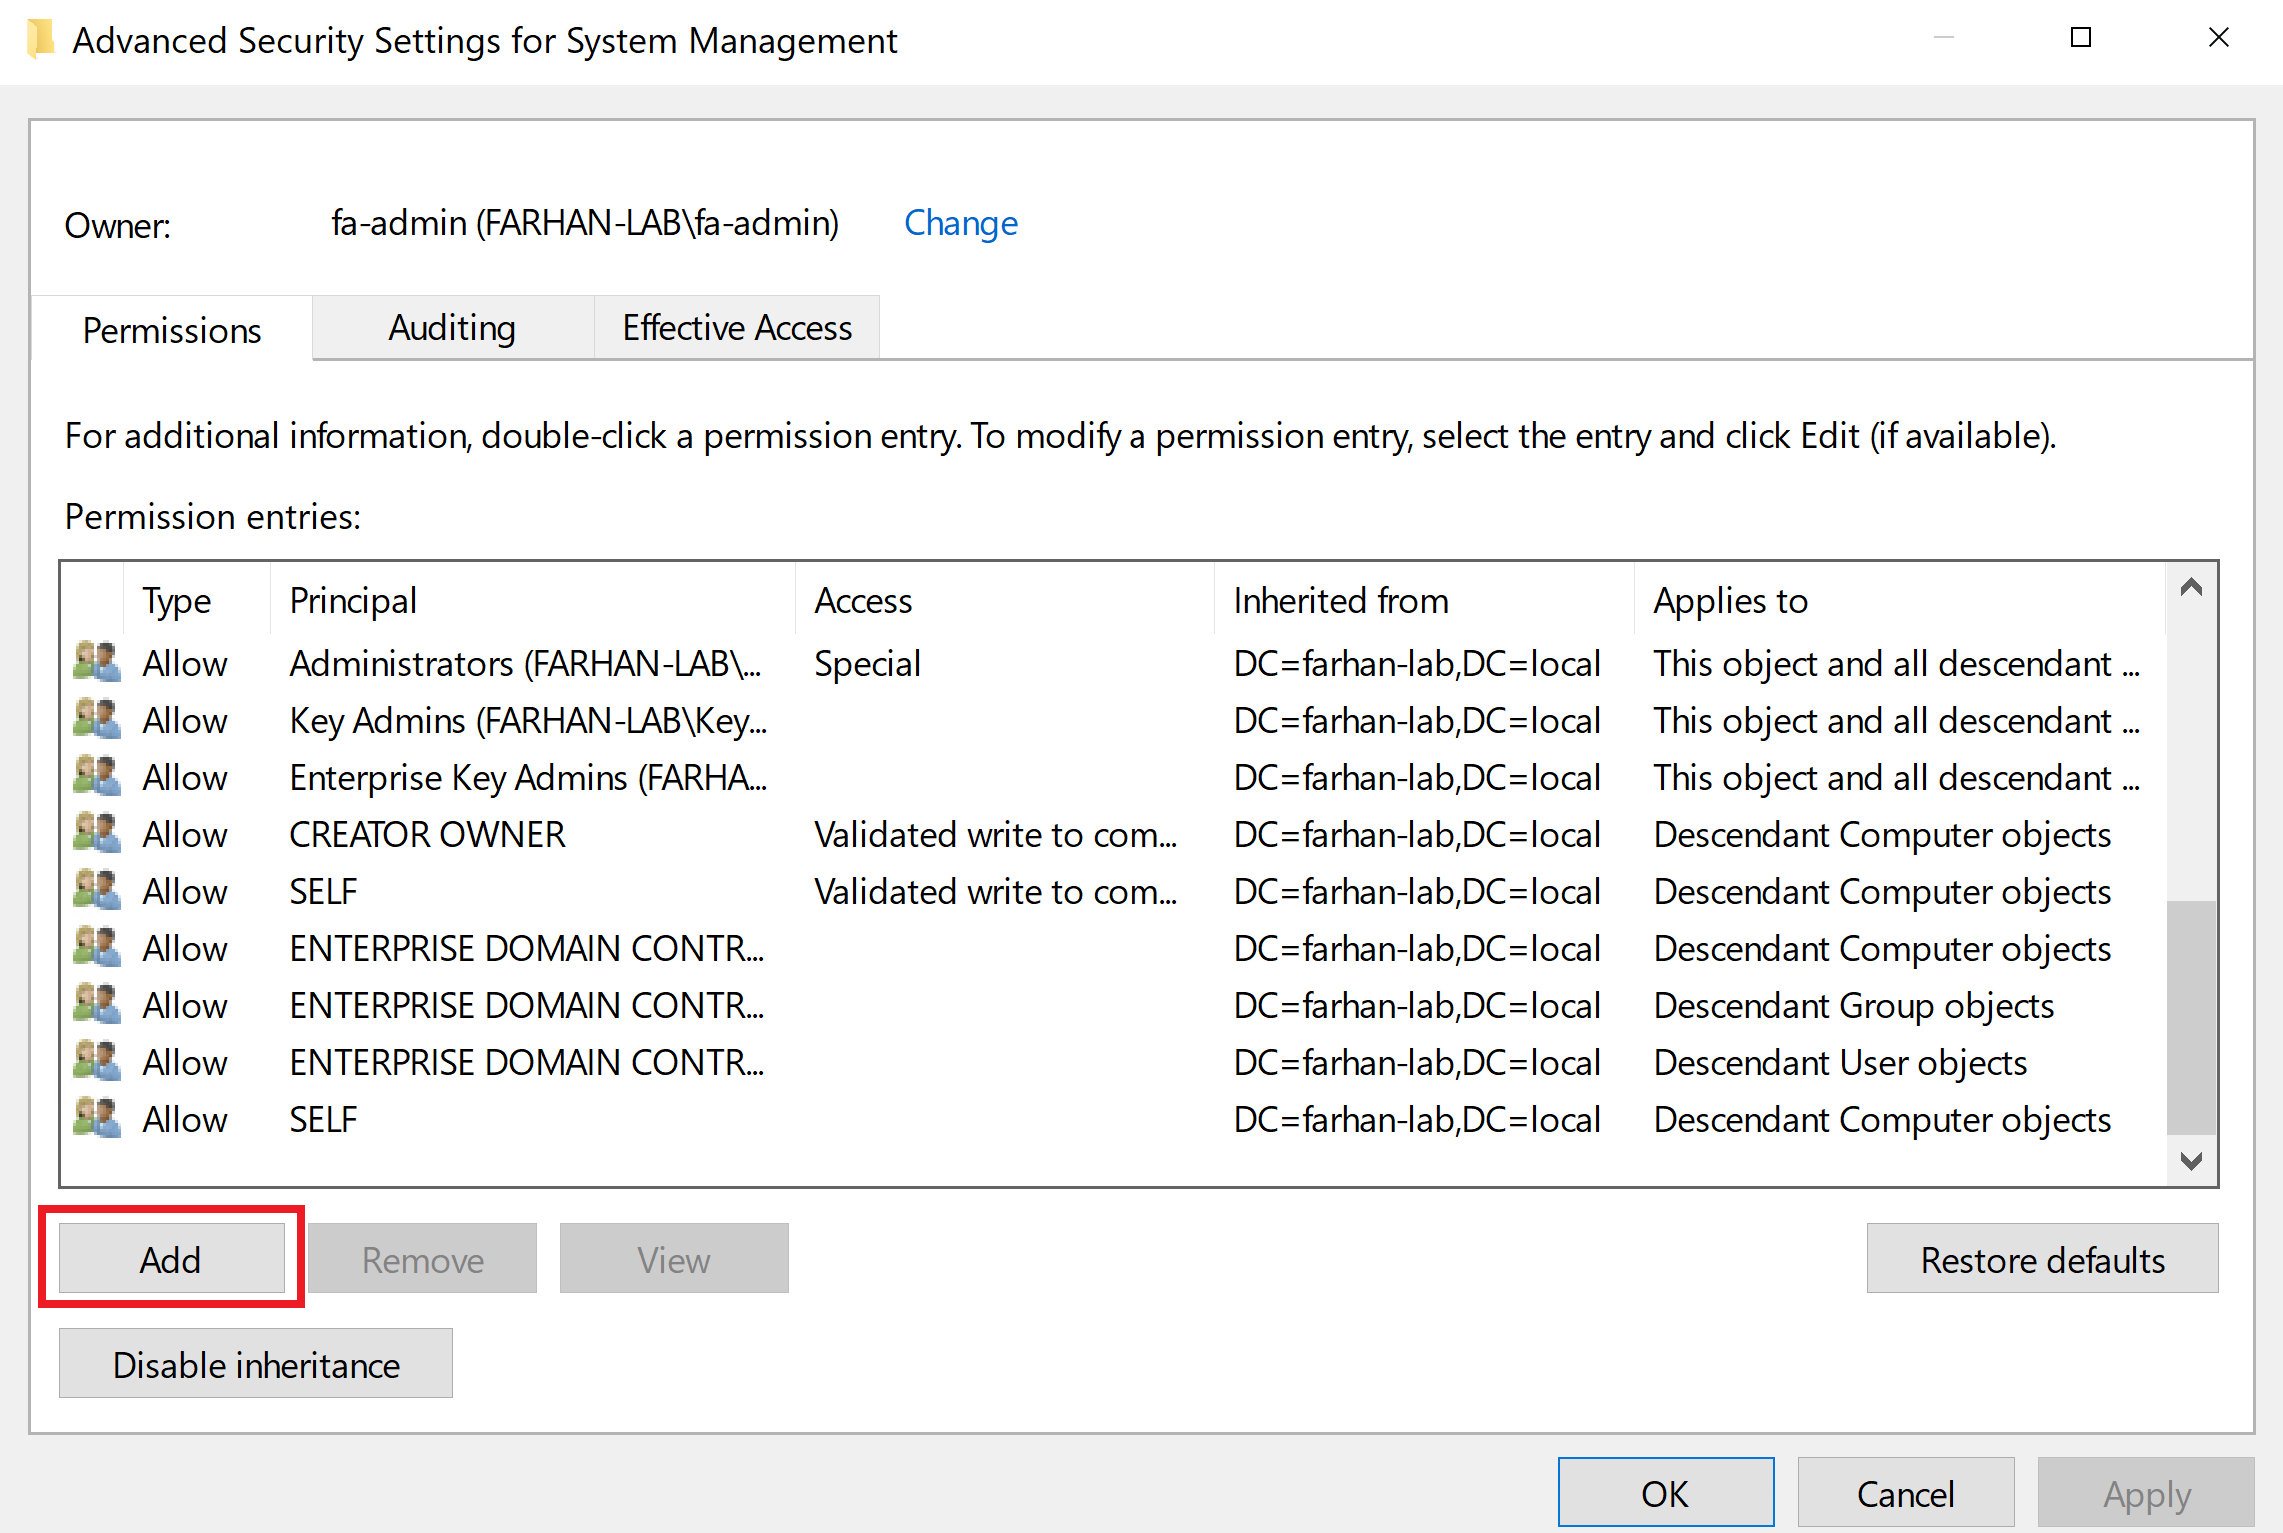The width and height of the screenshot is (2283, 1533).
Task: Click the Enterprise Key Admins row's icon
Action: point(97,777)
